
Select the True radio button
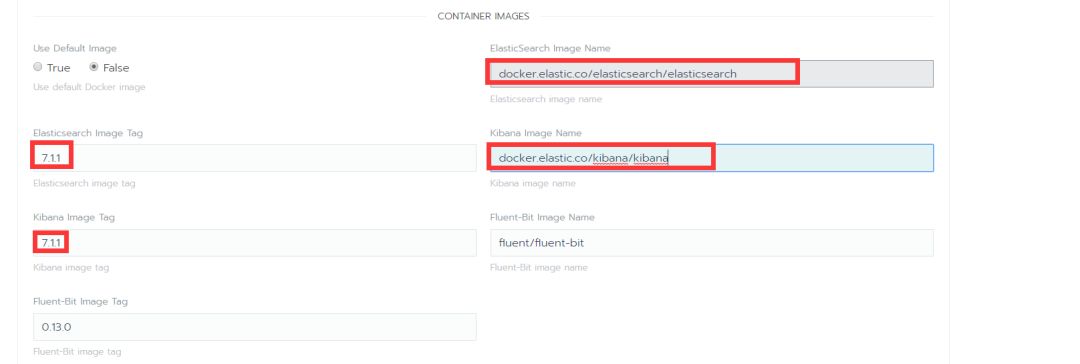(x=38, y=68)
